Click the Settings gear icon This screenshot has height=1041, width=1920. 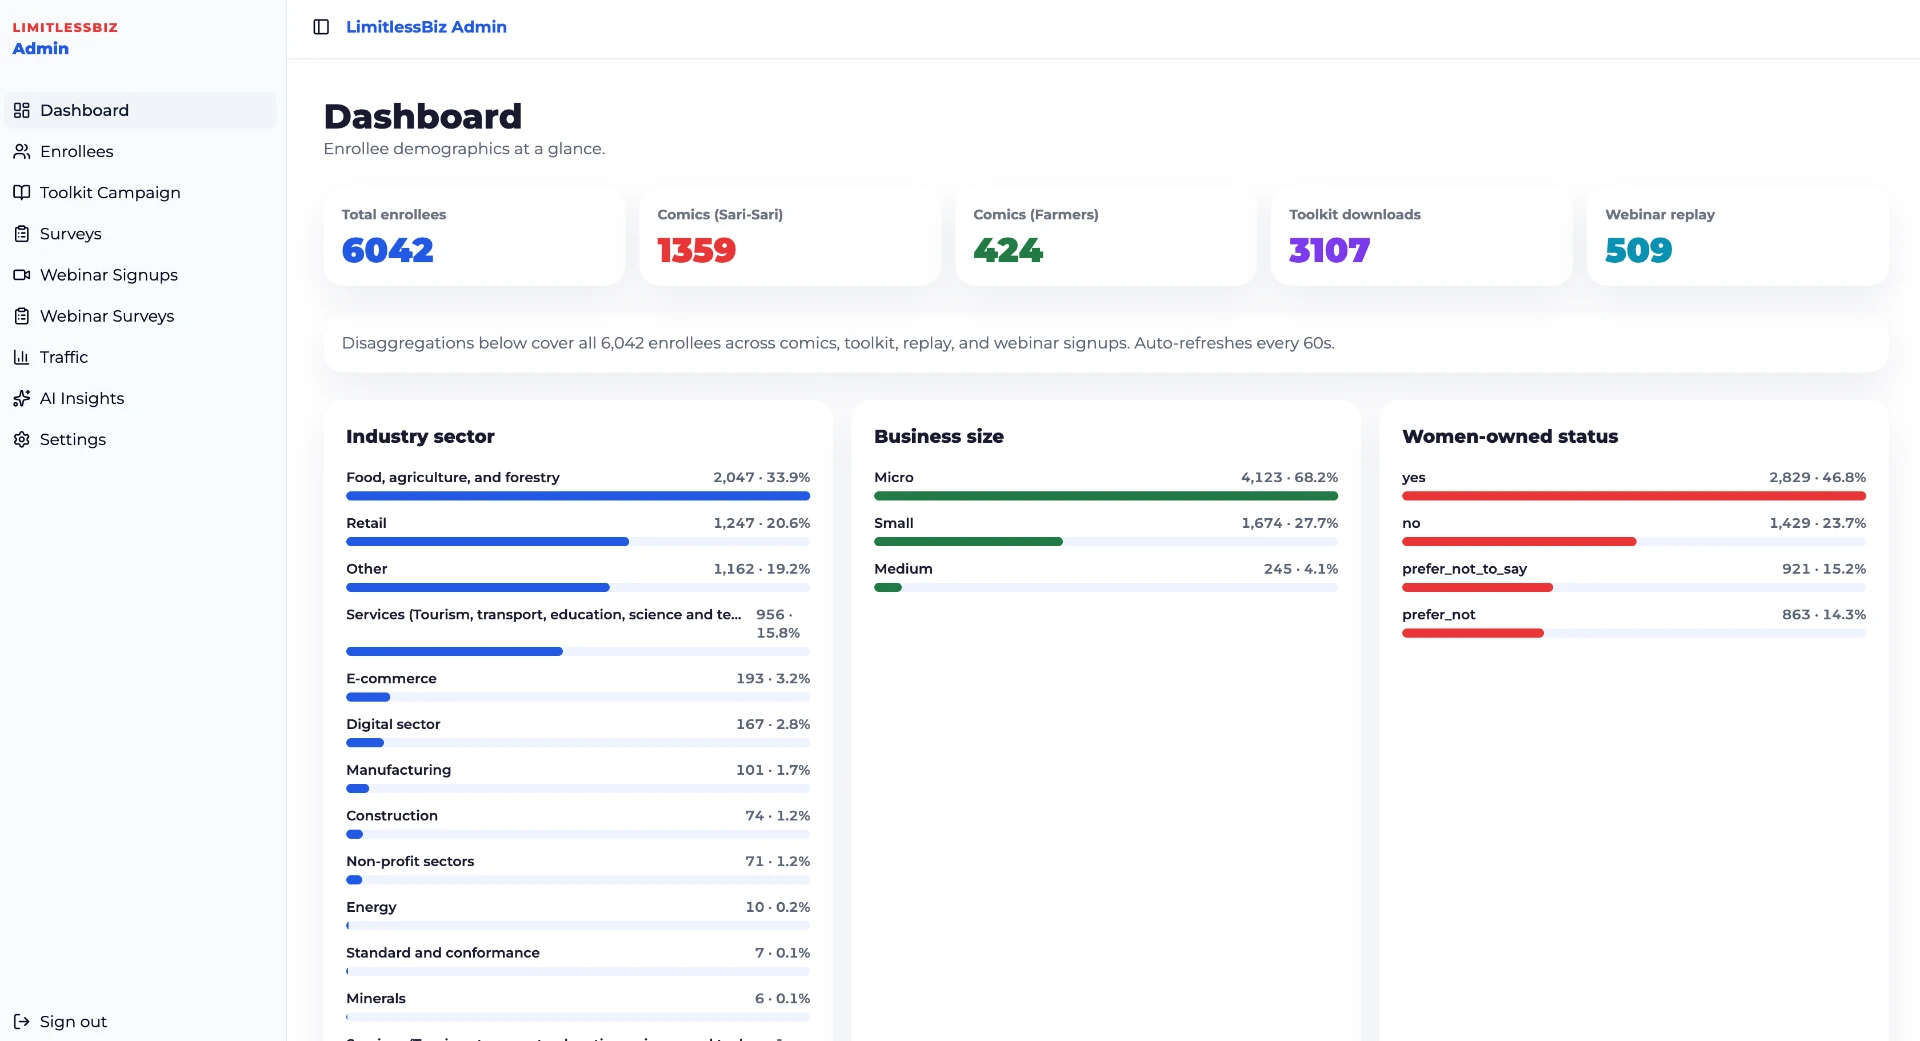pyautogui.click(x=21, y=439)
